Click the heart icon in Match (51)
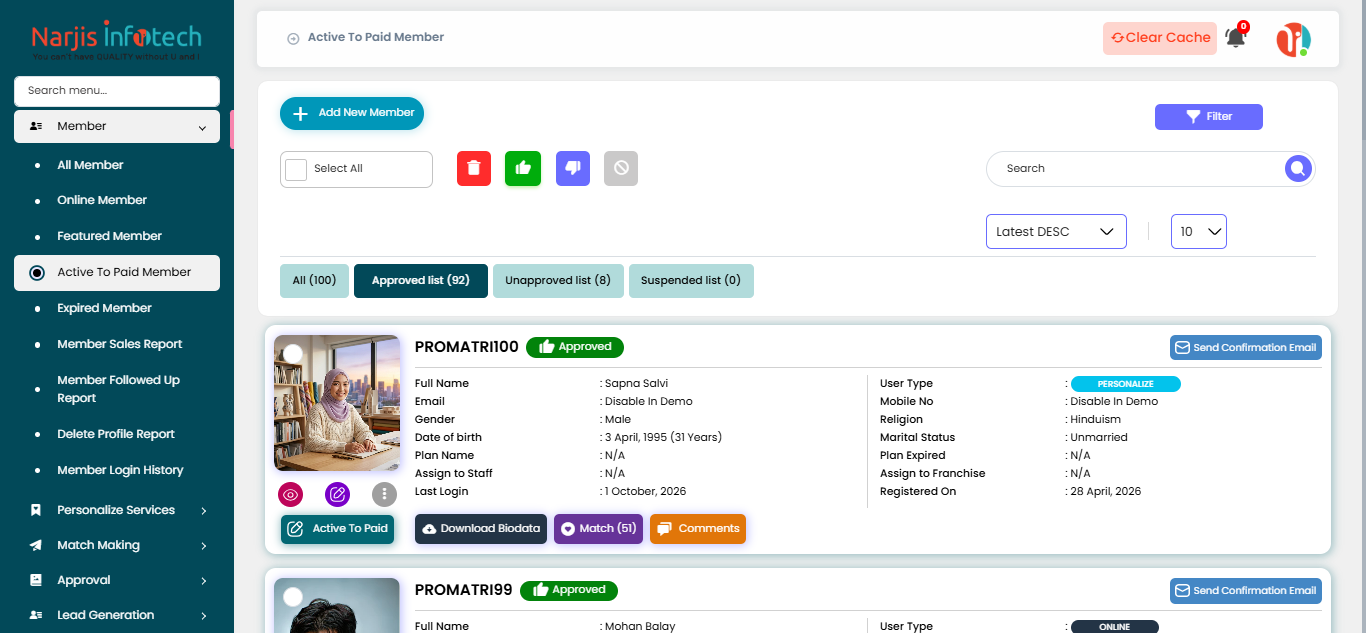The height and width of the screenshot is (633, 1366). [568, 529]
